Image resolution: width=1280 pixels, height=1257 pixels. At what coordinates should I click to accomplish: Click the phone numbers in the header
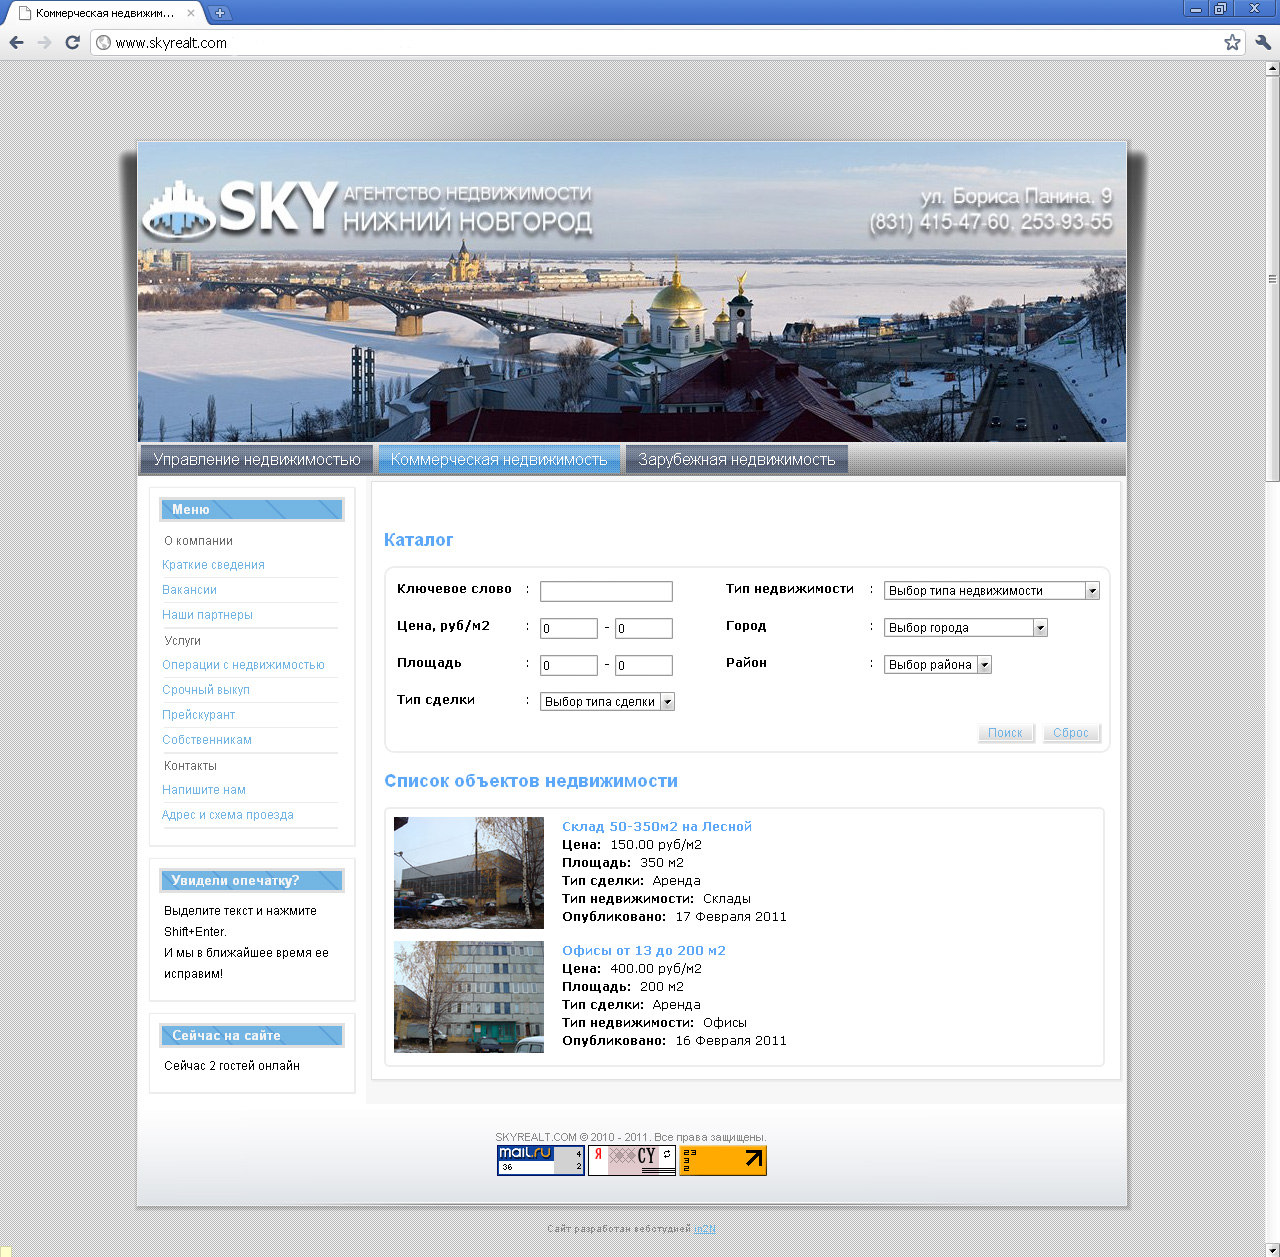coord(991,222)
